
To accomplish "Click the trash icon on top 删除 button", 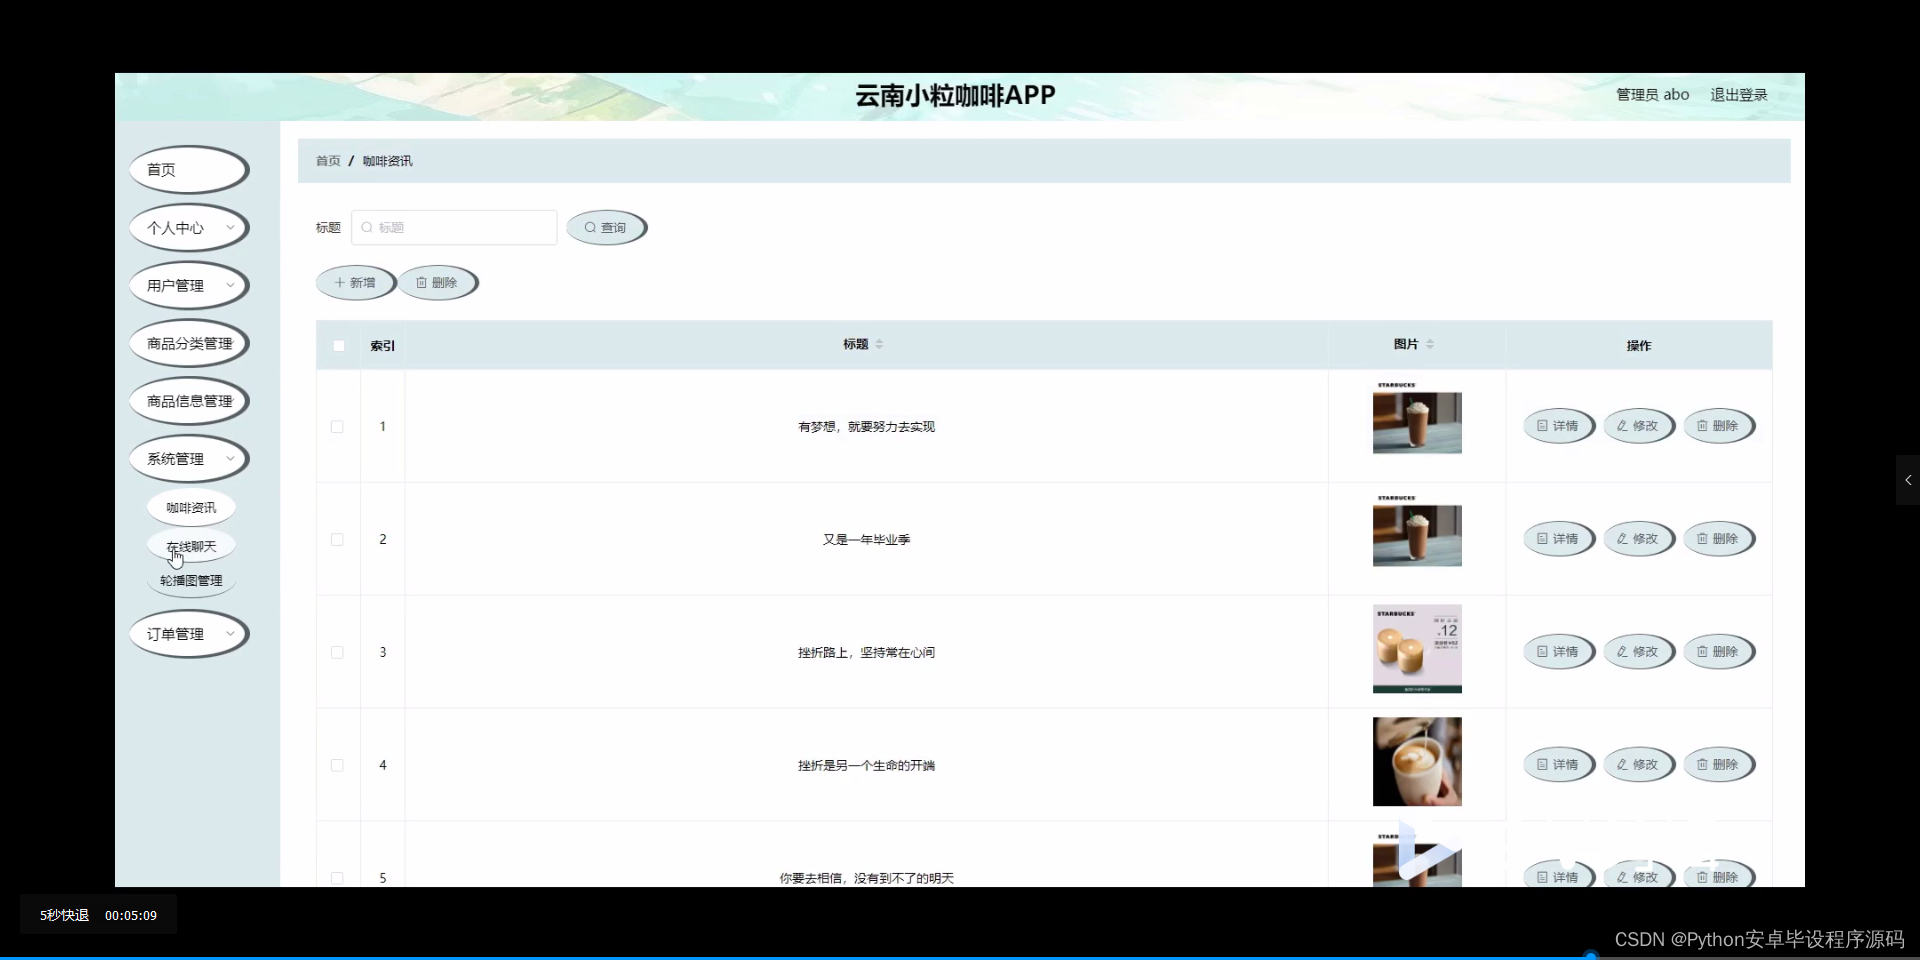I will click(x=424, y=282).
